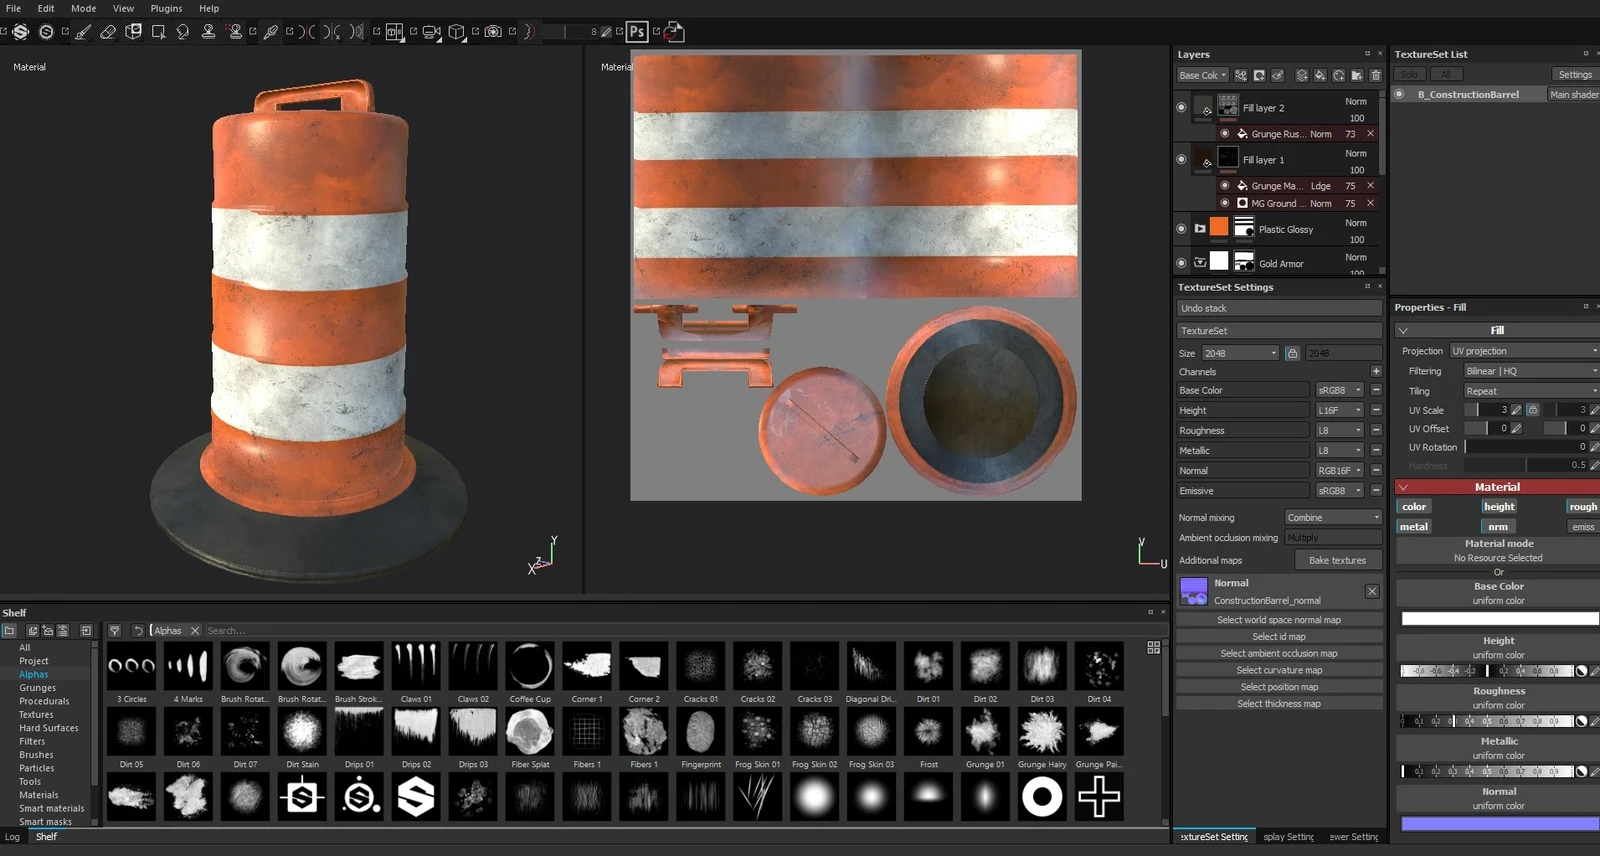The height and width of the screenshot is (856, 1600).
Task: Click the Bake textures button
Action: coord(1337,560)
